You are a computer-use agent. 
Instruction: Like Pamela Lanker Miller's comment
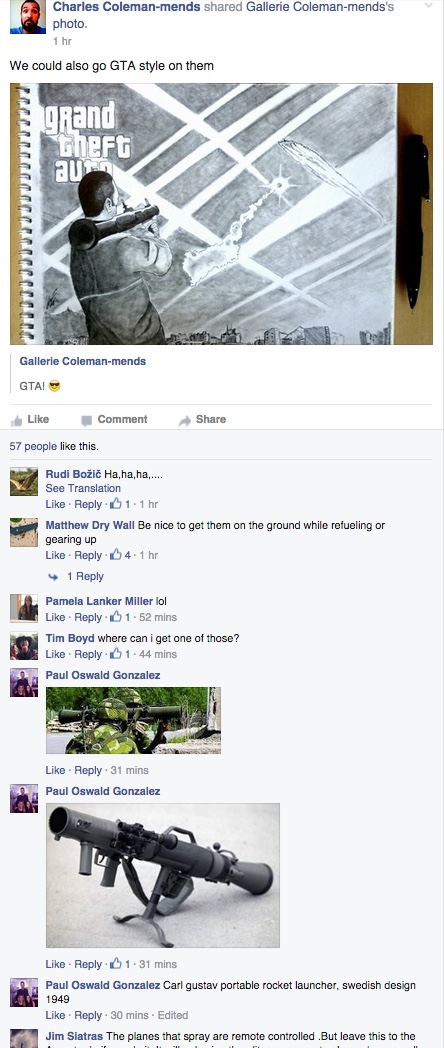(x=55, y=618)
